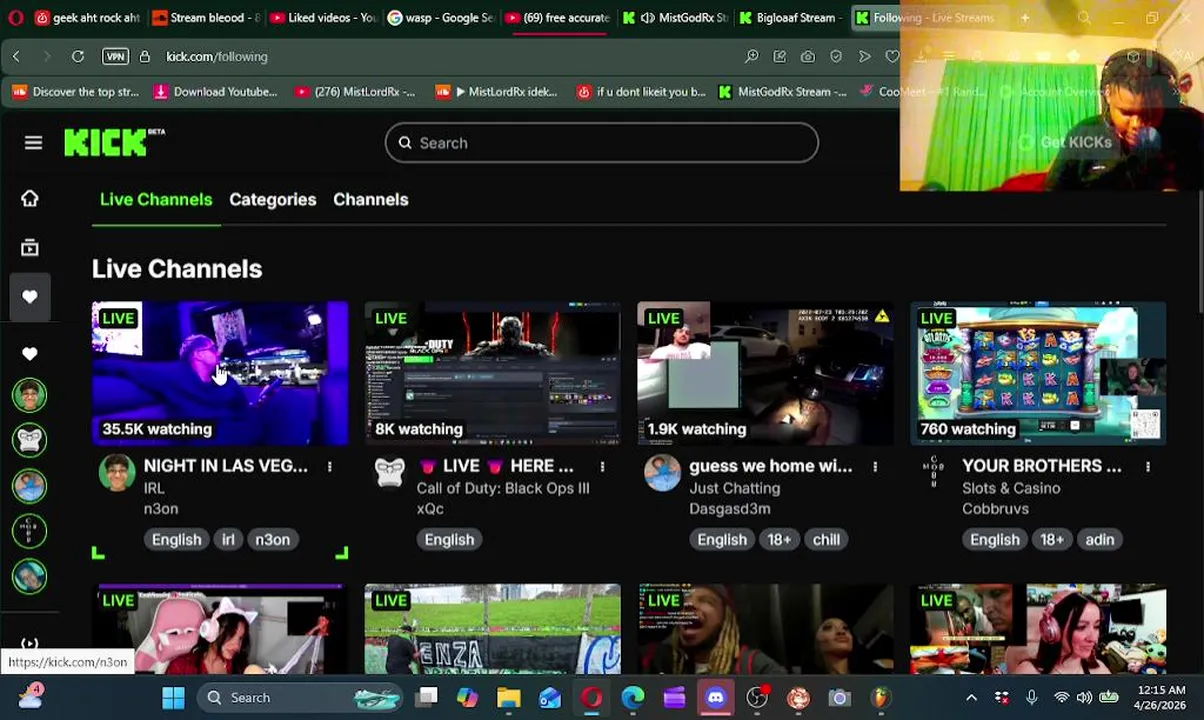Open the IRL category link
1204x720 pixels.
click(154, 488)
